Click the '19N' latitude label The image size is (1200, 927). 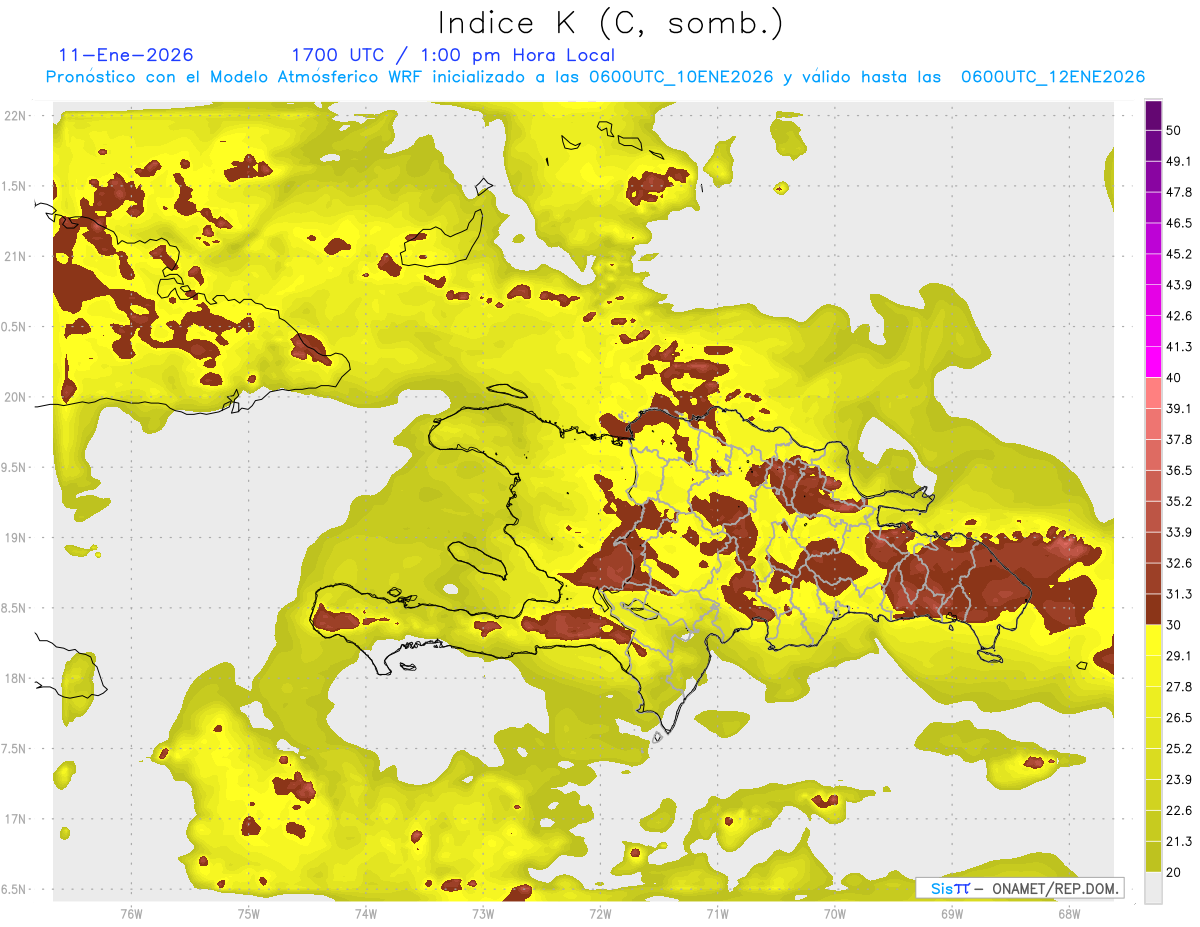tap(15, 538)
